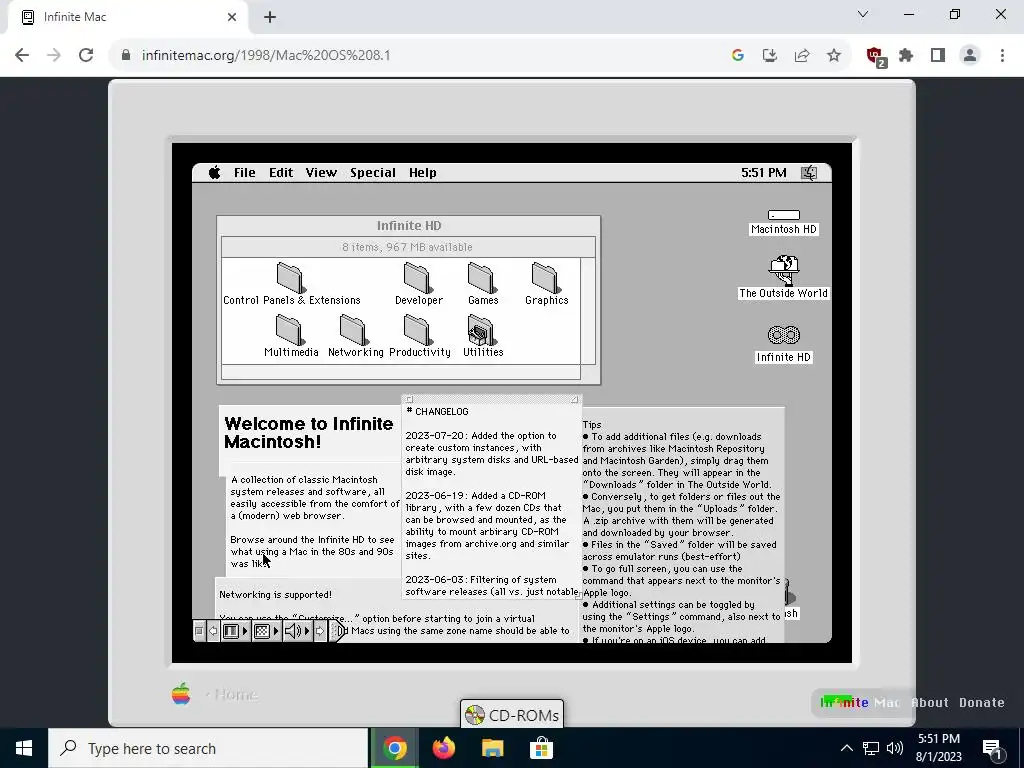Screen dimensions: 1024x768
Task: Click the share page icon
Action: tap(802, 56)
